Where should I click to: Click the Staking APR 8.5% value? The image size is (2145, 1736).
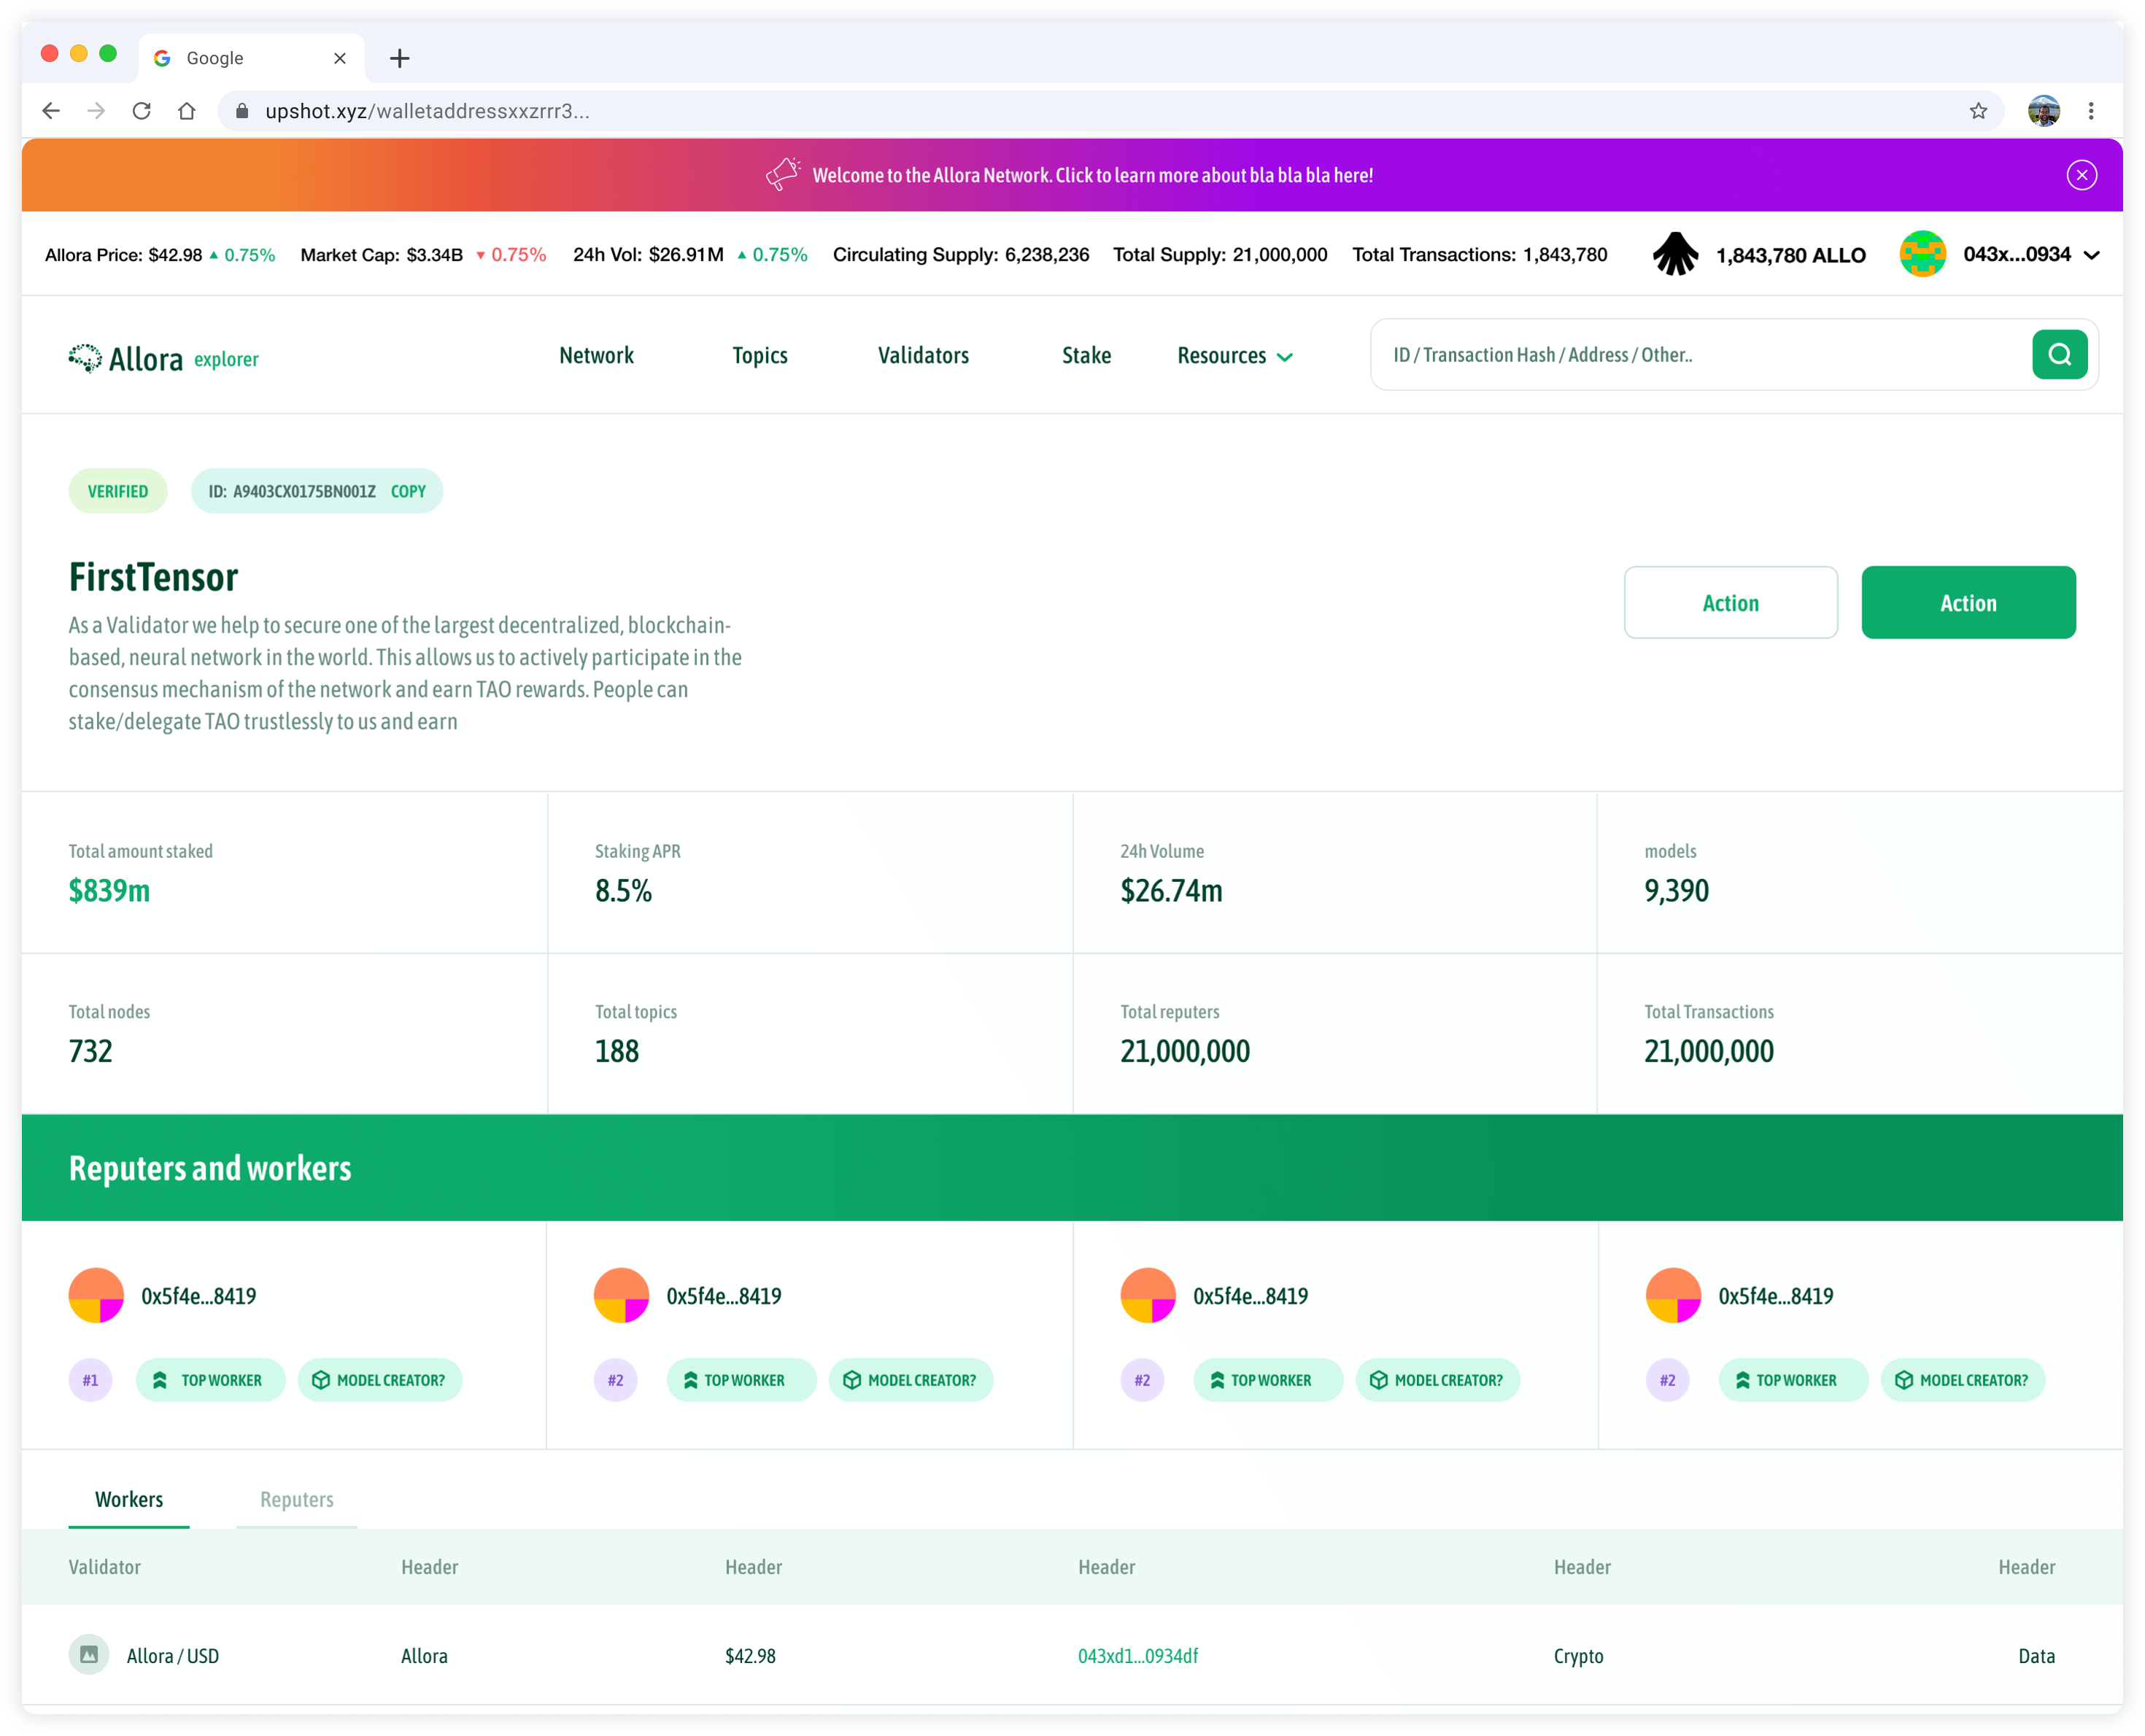coord(623,890)
